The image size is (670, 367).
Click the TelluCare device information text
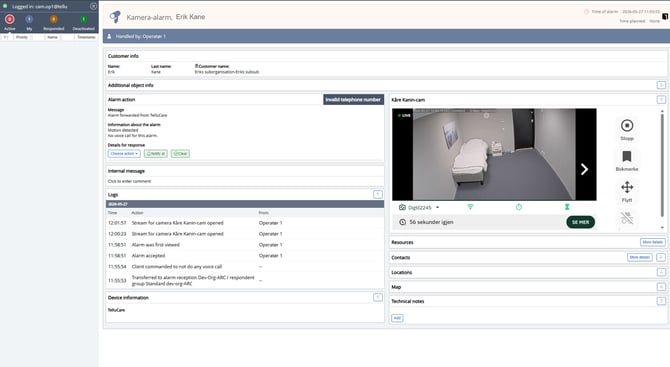116,310
